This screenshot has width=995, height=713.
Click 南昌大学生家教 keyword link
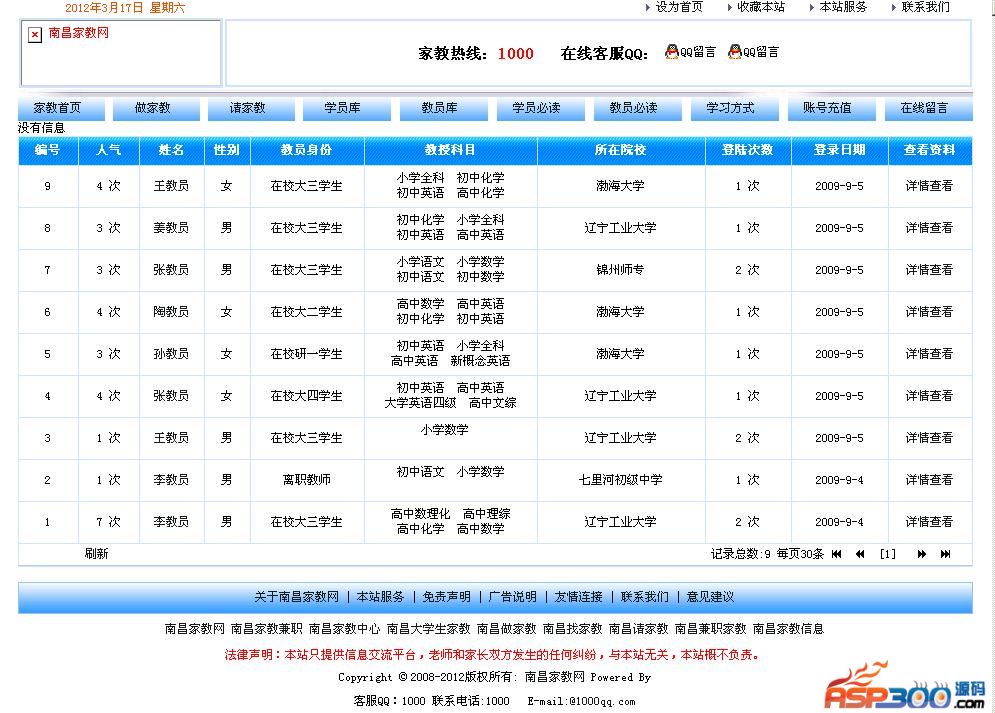(x=428, y=629)
